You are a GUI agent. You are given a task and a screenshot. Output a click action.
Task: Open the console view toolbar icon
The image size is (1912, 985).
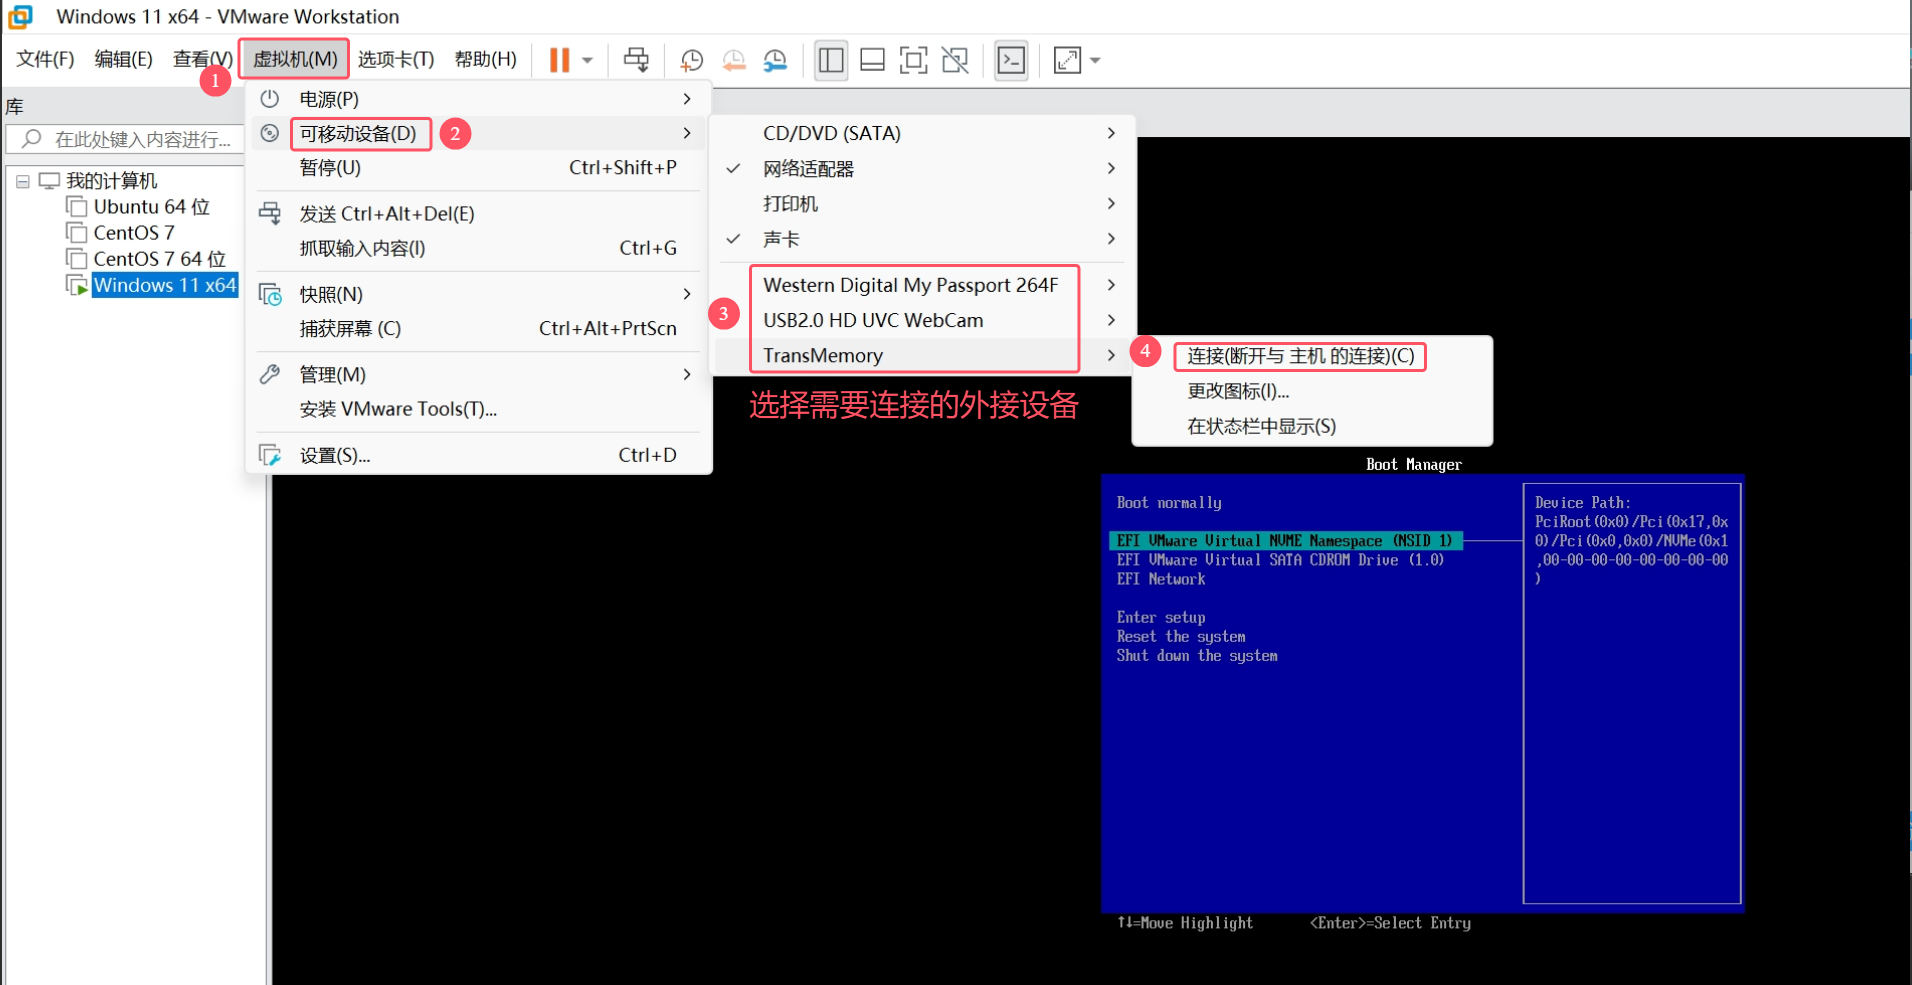(1011, 60)
